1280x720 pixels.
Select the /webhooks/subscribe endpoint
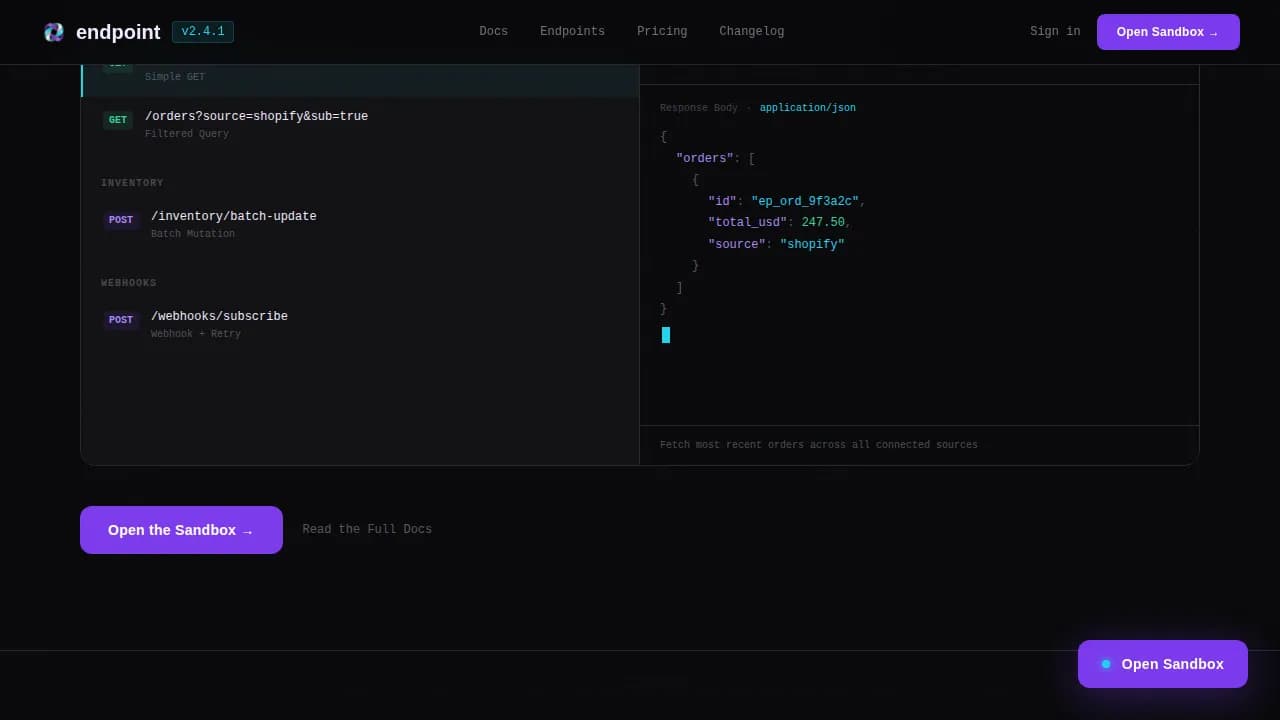360,324
